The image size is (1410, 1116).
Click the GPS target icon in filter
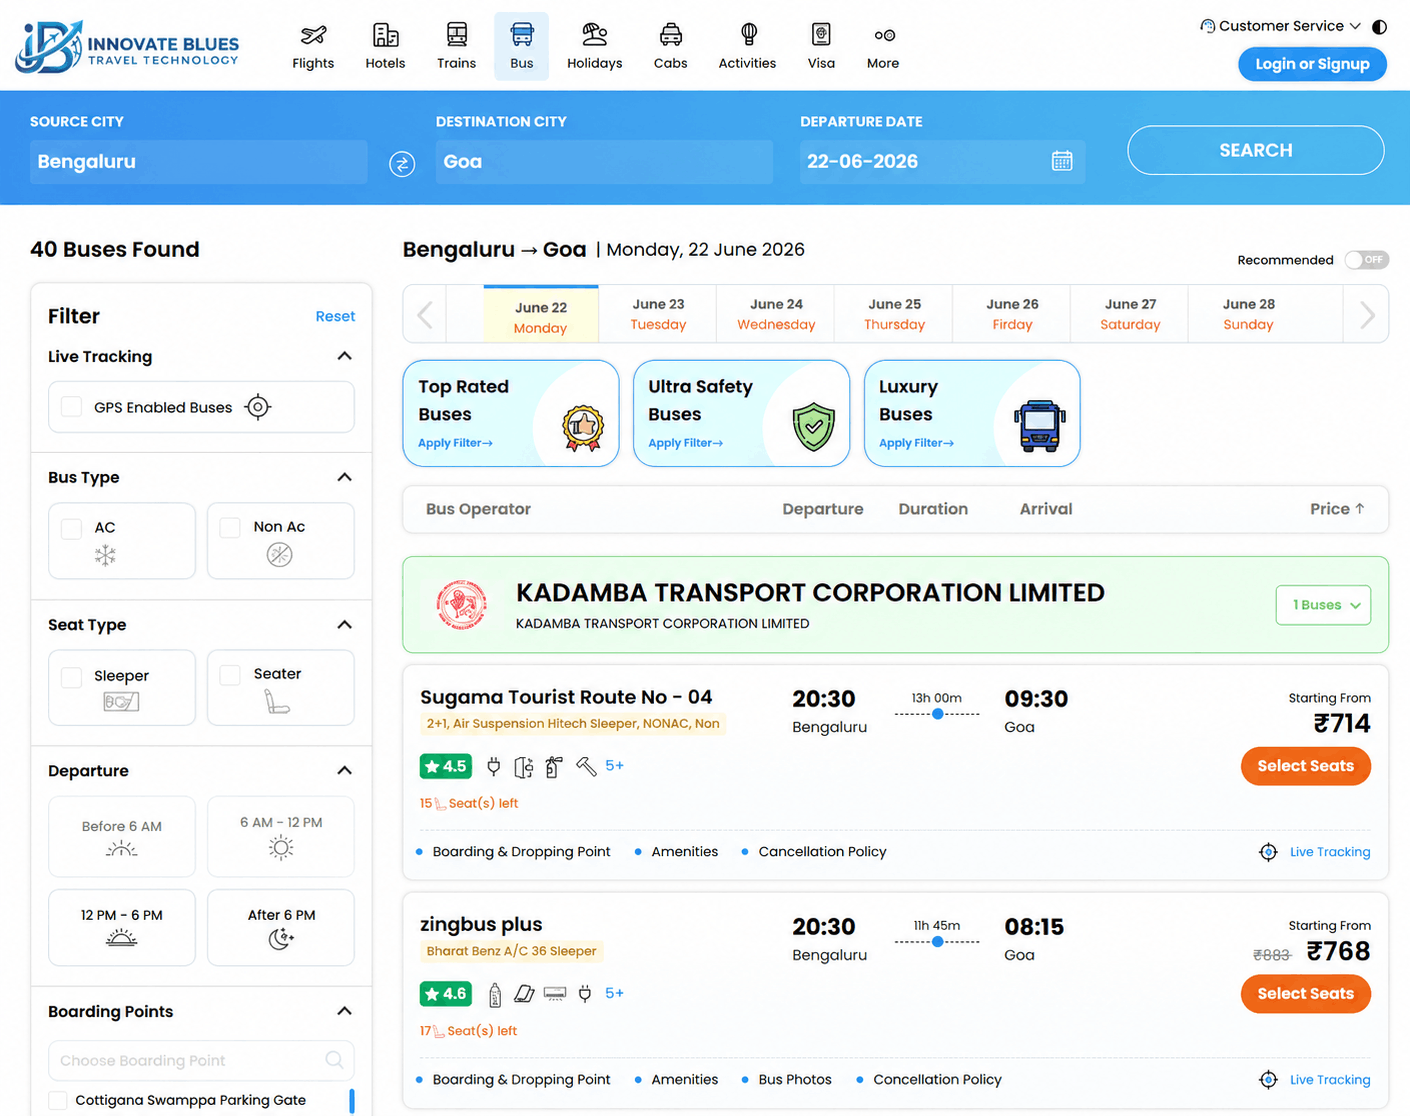258,407
